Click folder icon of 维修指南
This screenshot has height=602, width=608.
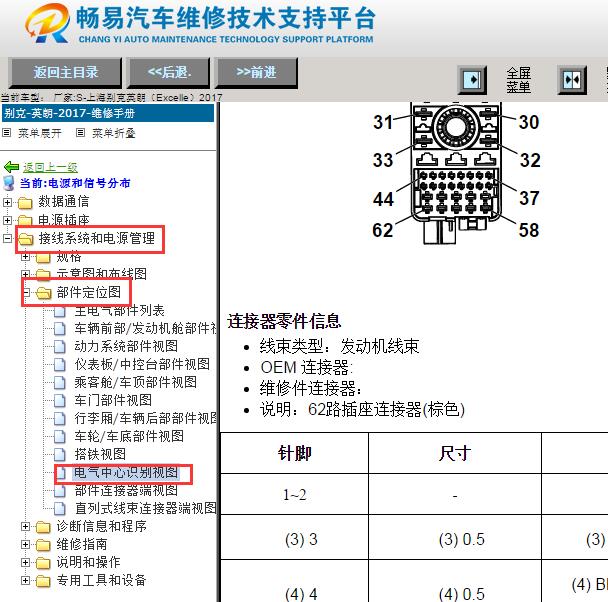(x=43, y=545)
